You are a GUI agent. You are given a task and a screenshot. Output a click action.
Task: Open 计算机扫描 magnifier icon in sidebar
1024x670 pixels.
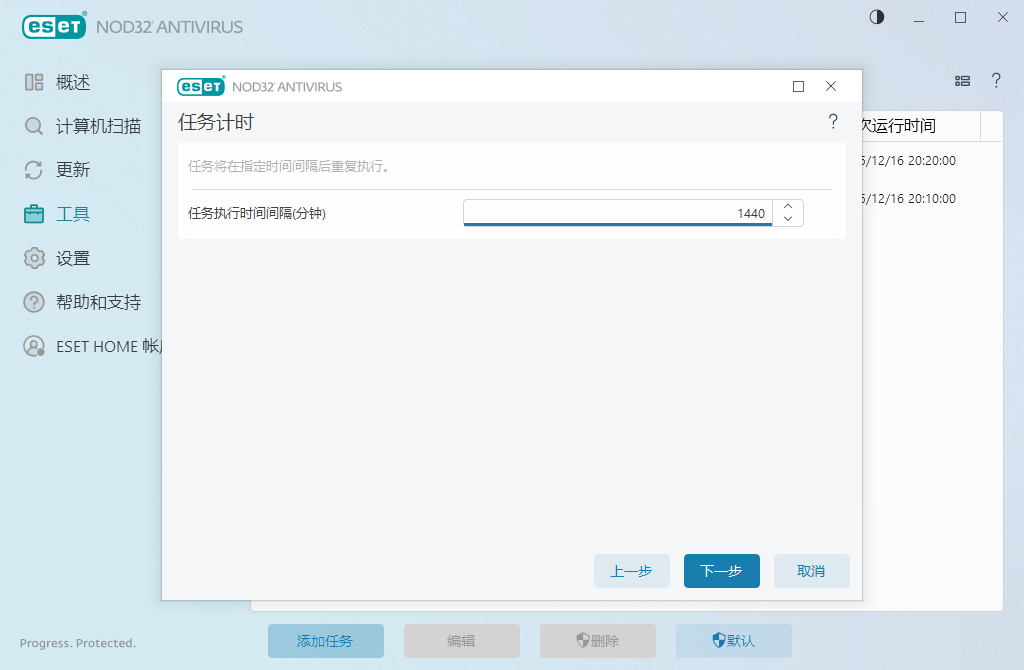click(x=34, y=126)
